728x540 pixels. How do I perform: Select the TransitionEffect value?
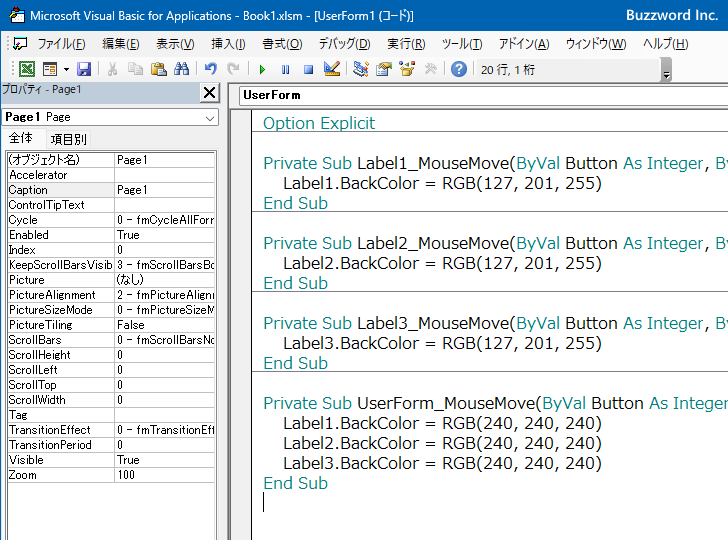[x=164, y=430]
